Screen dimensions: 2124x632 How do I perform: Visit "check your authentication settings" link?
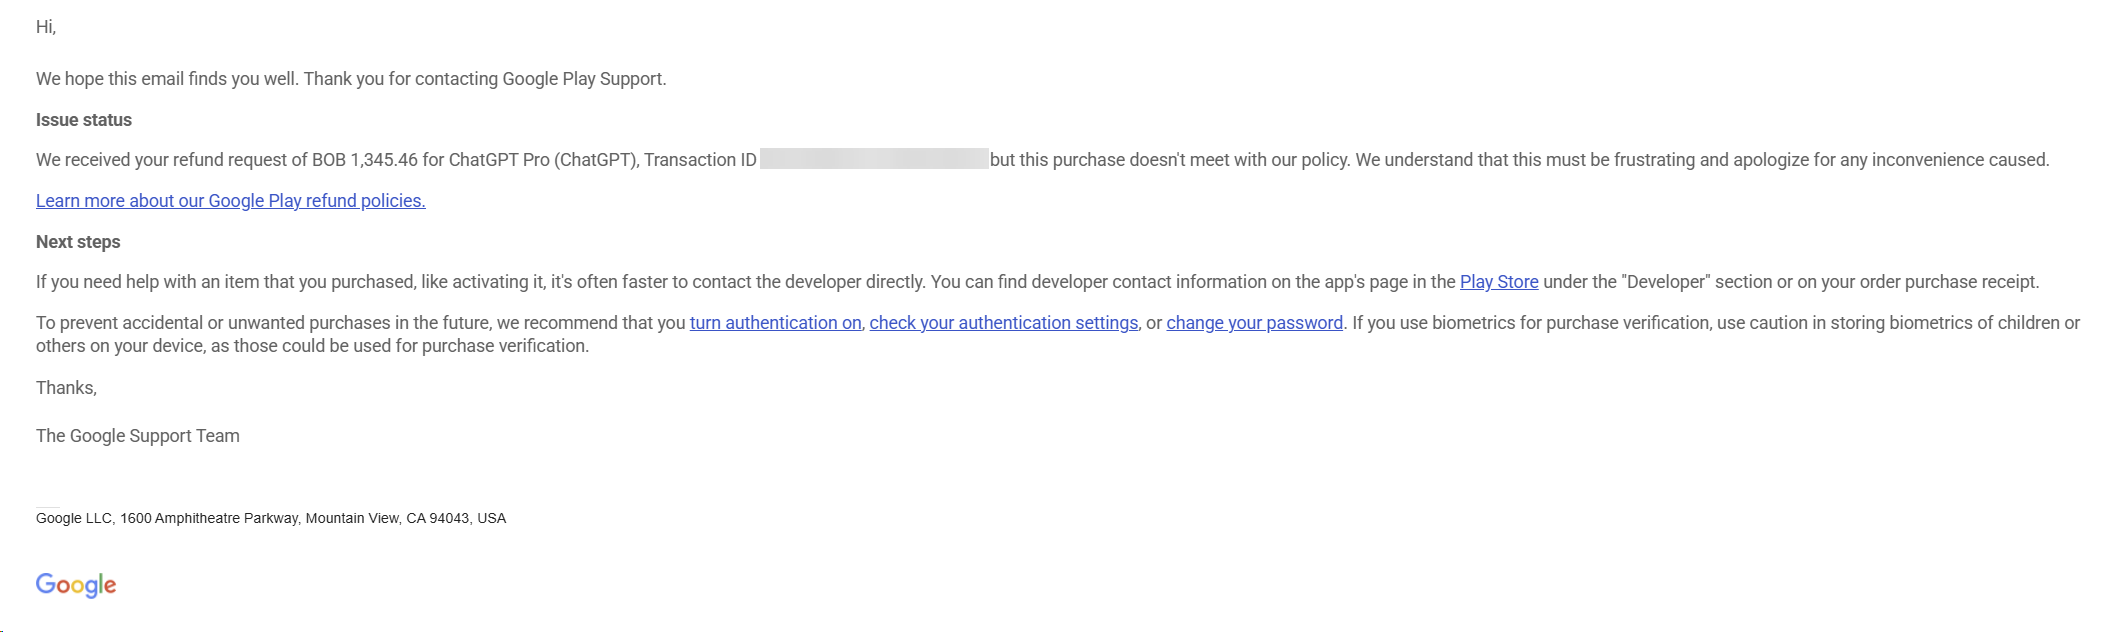tap(1004, 323)
